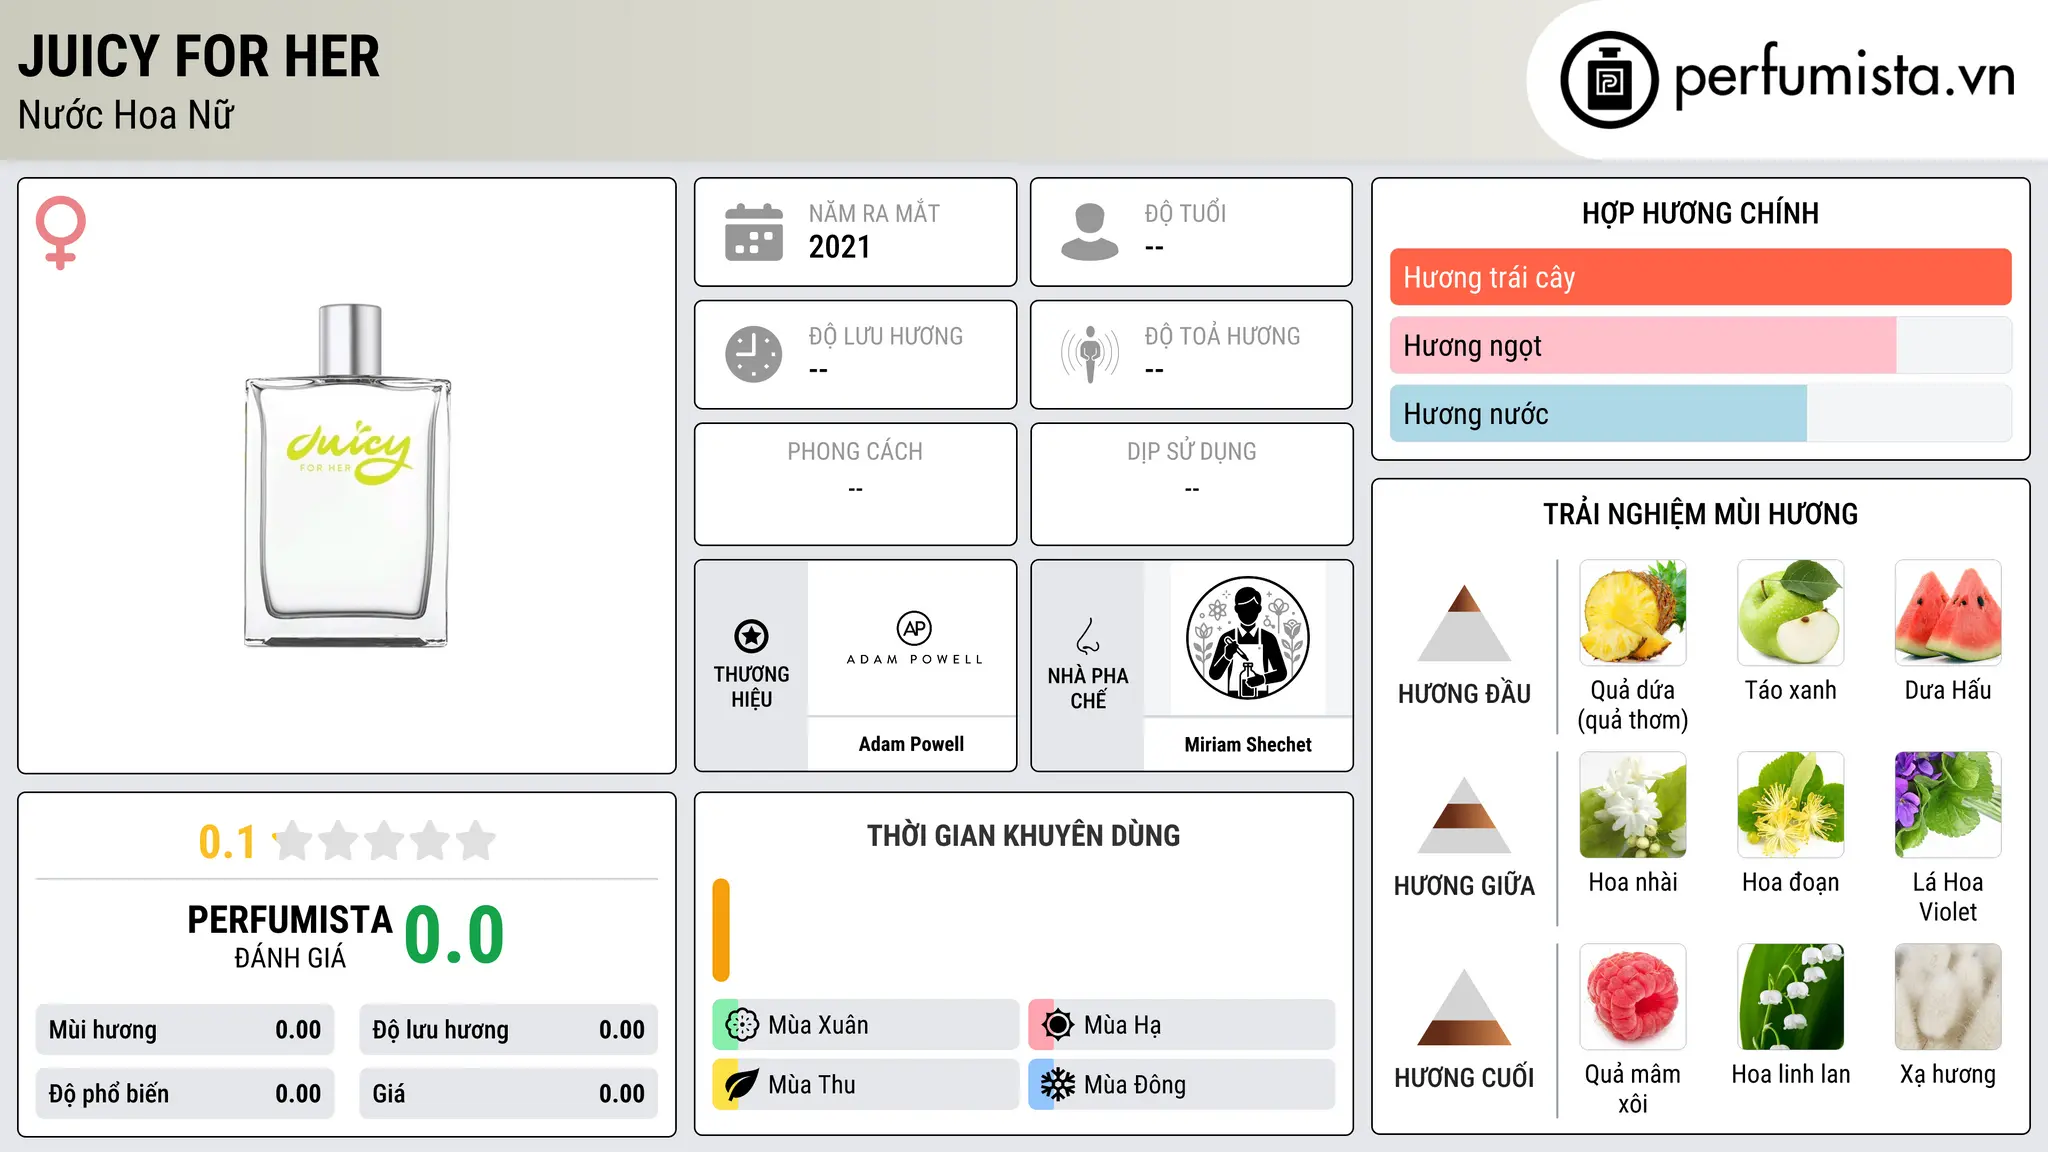Click the Hương đầu pyramid icon

pyautogui.click(x=1464, y=623)
